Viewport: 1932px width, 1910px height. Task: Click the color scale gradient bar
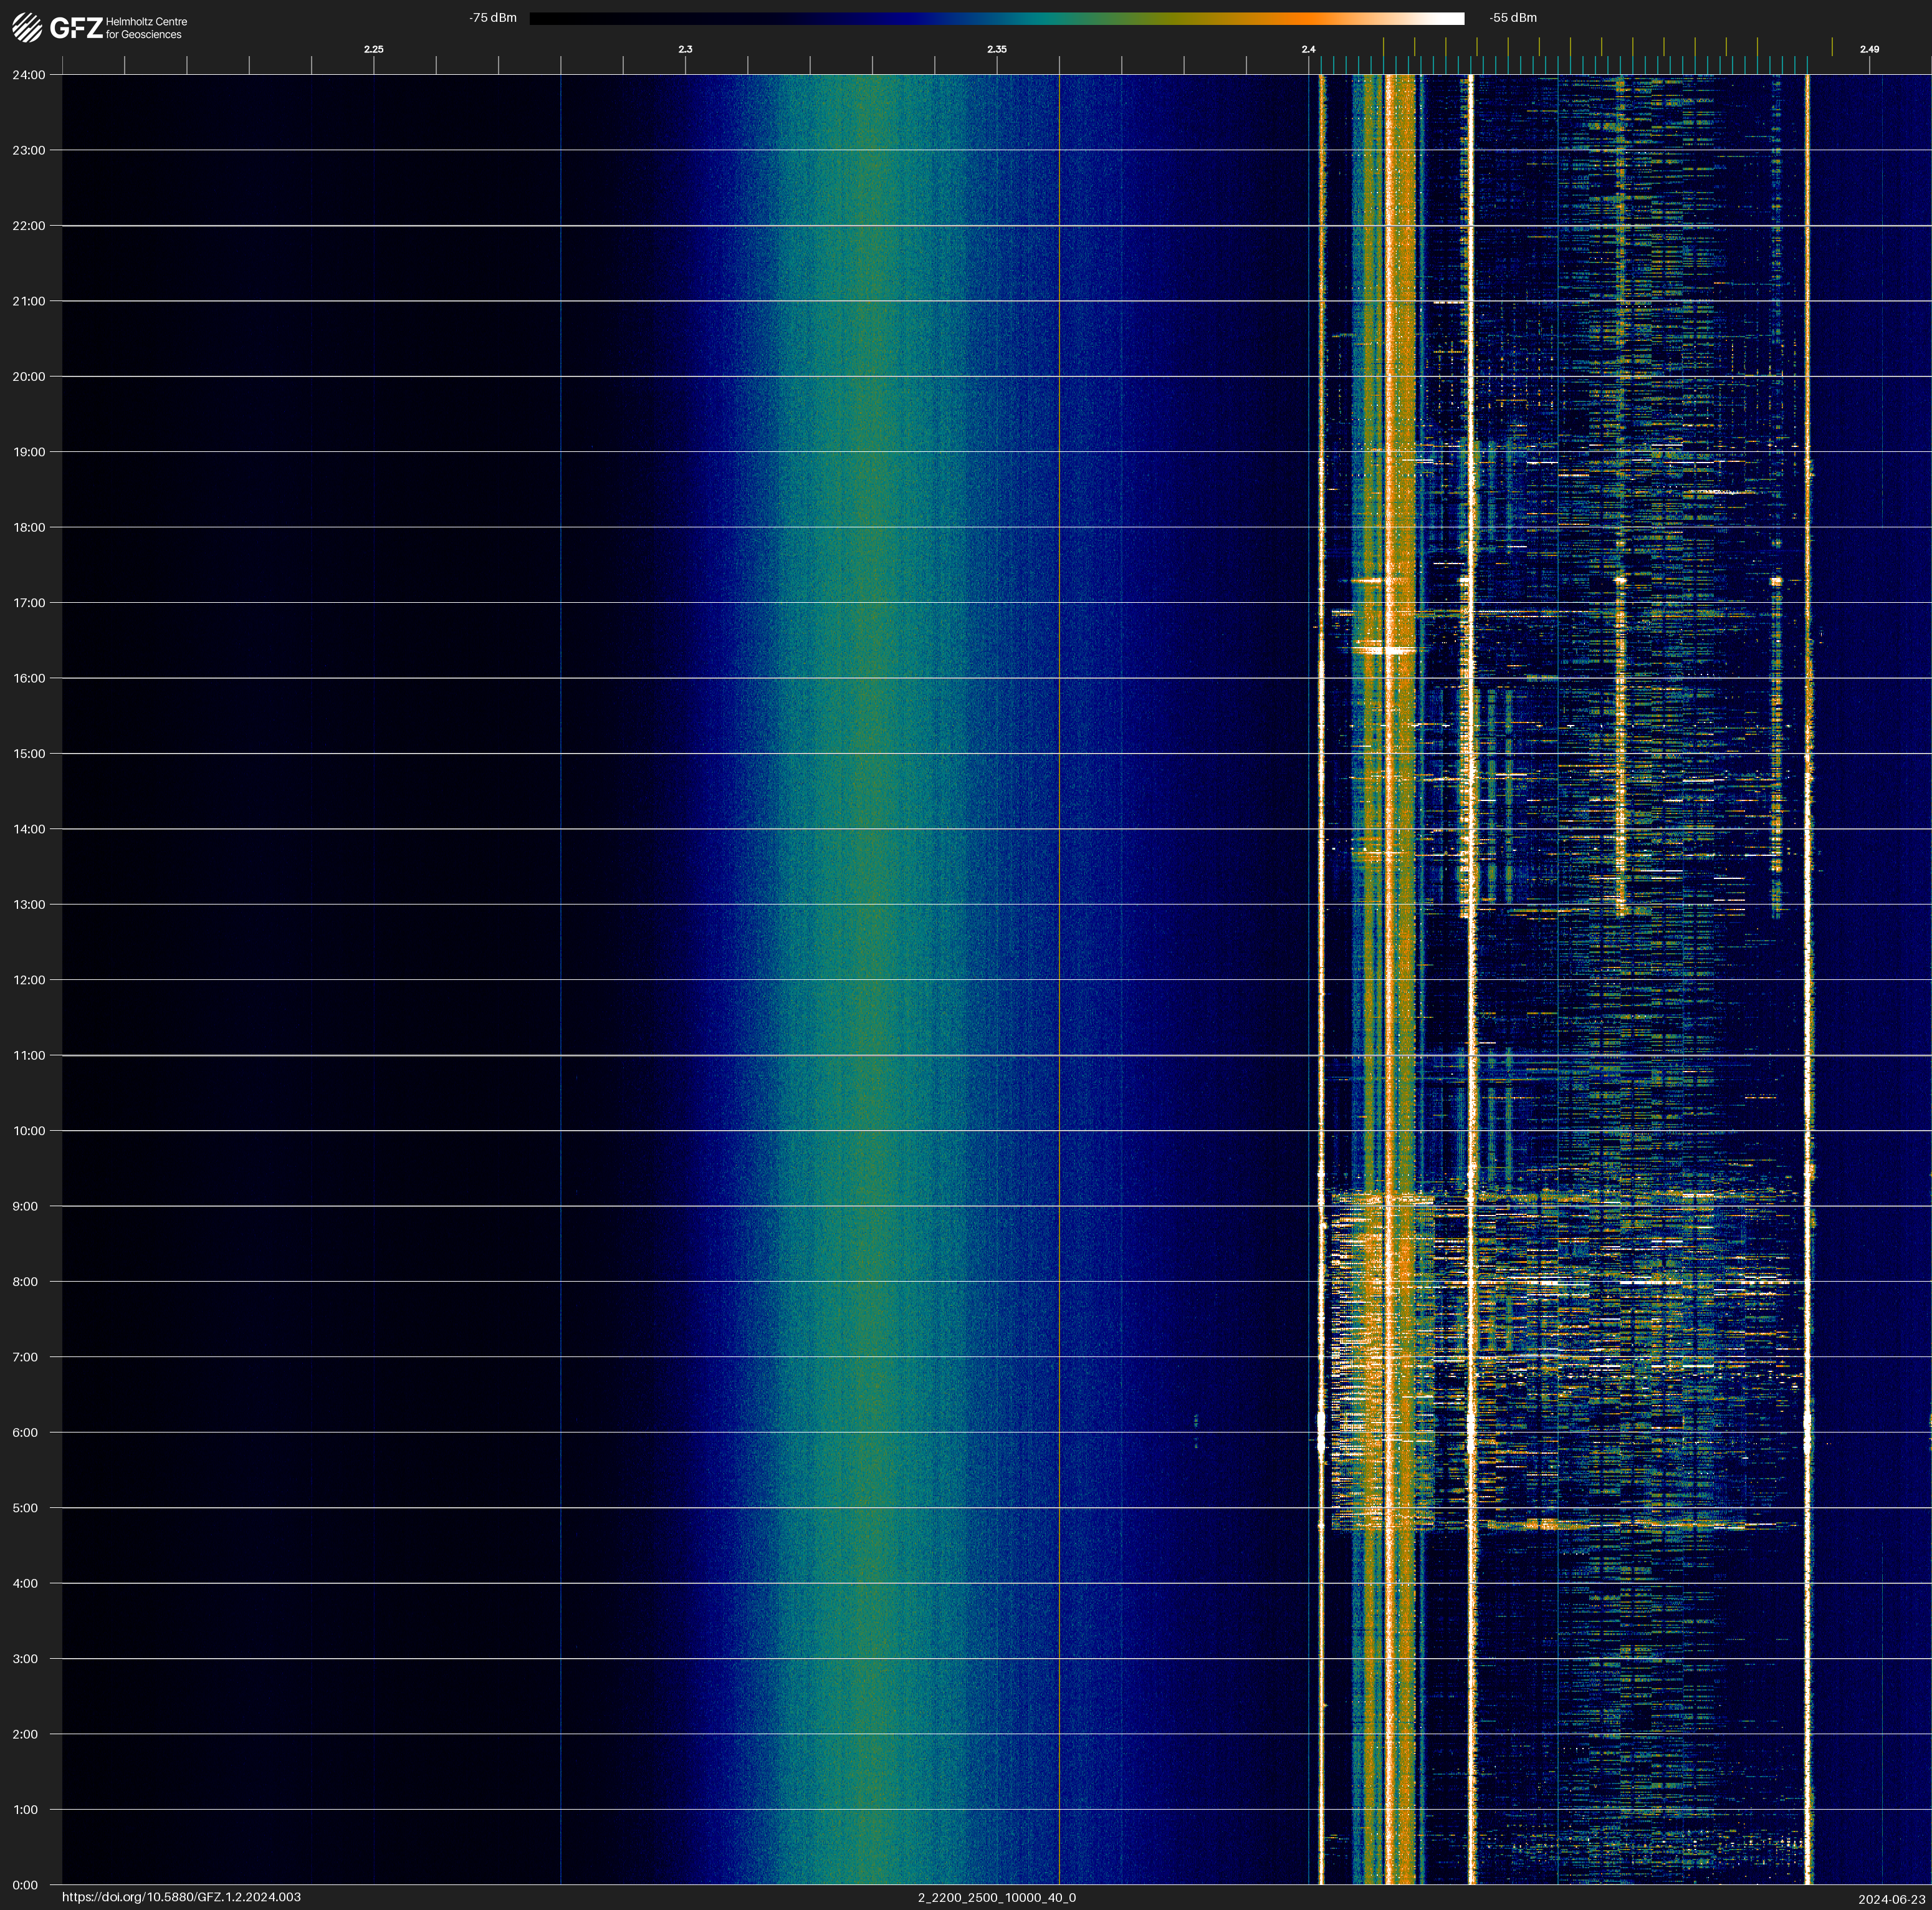(x=996, y=18)
